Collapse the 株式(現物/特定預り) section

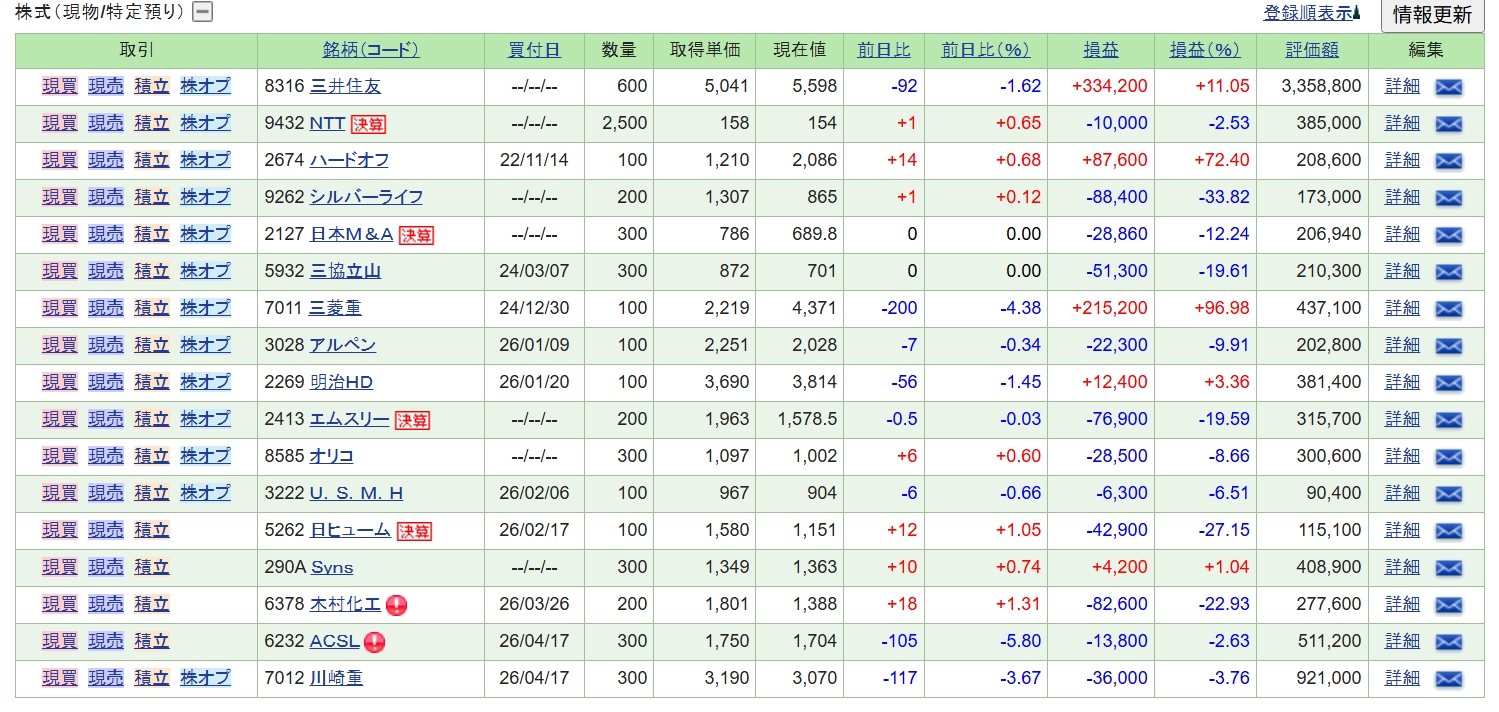[203, 13]
